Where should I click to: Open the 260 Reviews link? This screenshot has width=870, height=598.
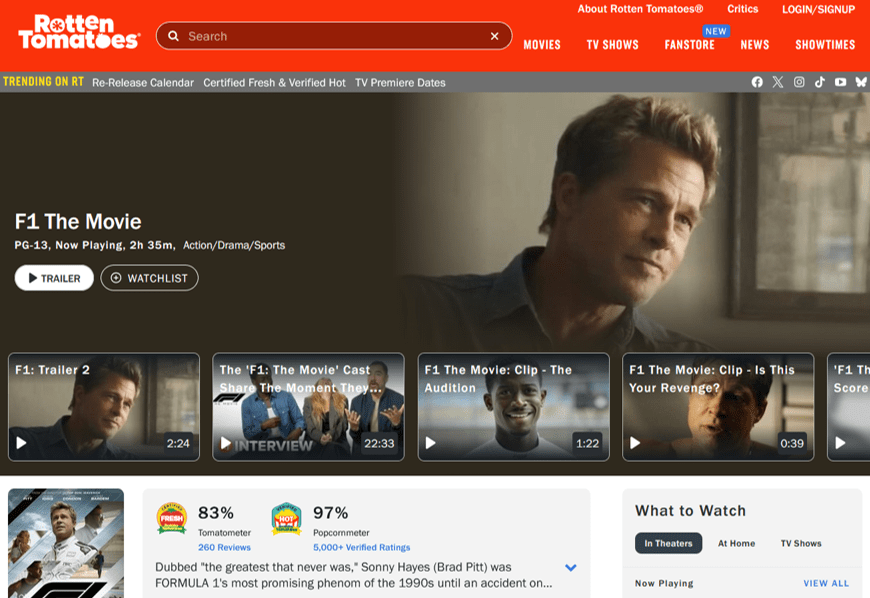click(x=224, y=547)
